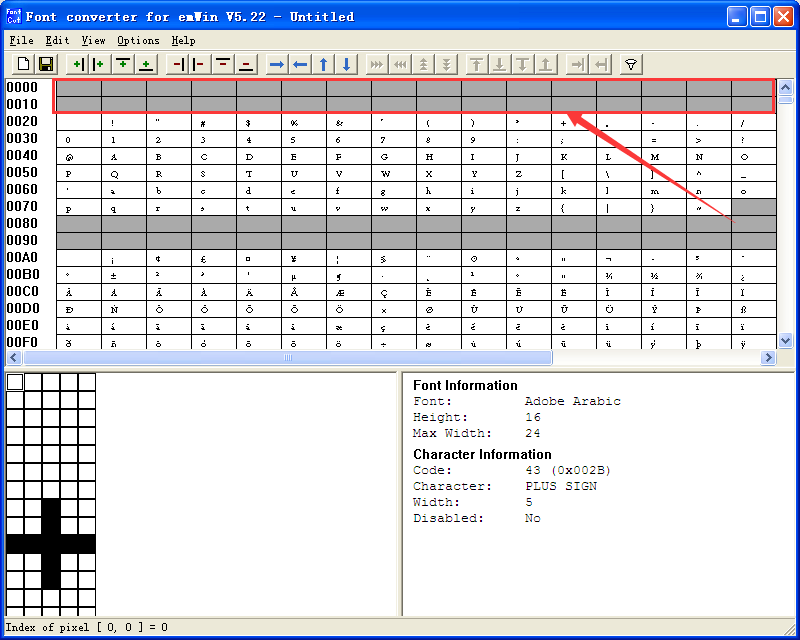Click row label 00F0 in the character table
Image resolution: width=800 pixels, height=640 pixels.
[x=22, y=342]
